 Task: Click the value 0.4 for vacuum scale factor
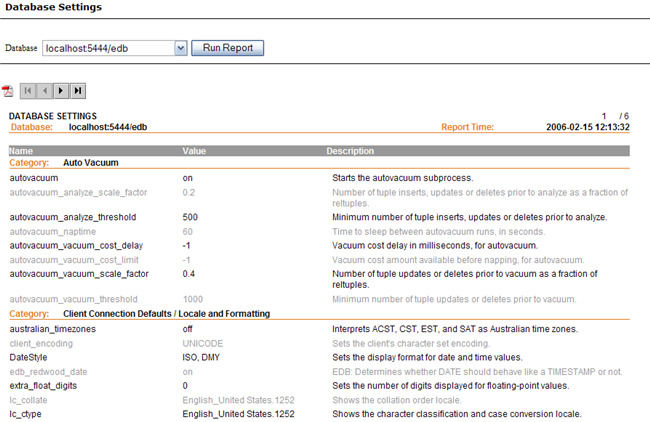[189, 274]
